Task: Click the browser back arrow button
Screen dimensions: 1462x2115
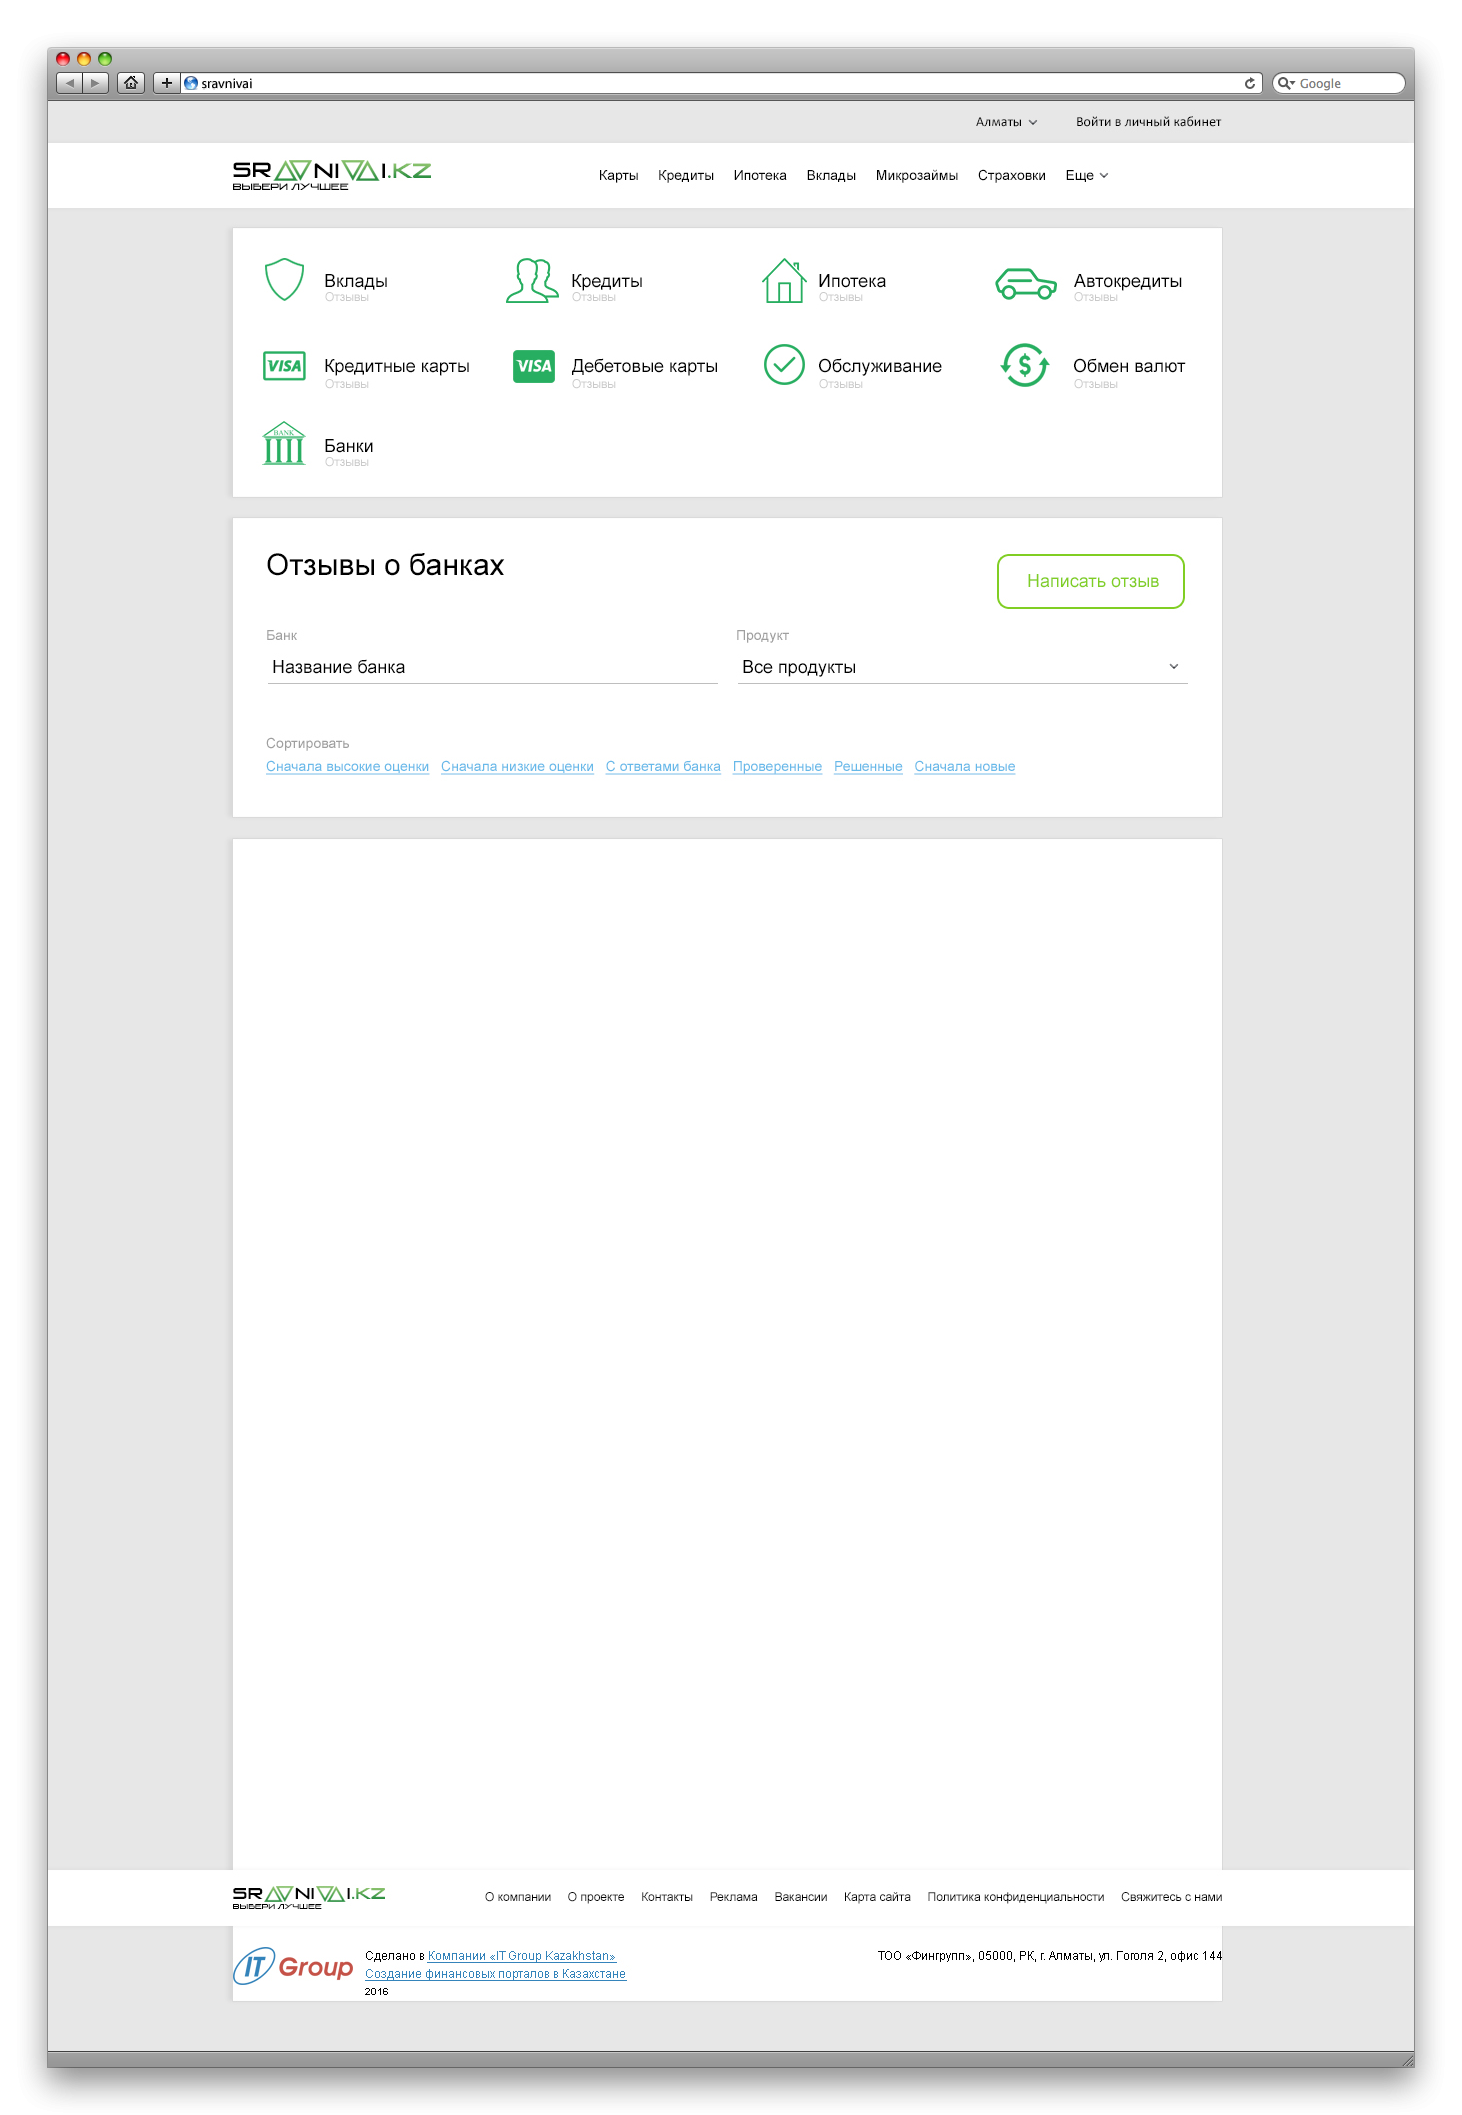Action: (69, 83)
